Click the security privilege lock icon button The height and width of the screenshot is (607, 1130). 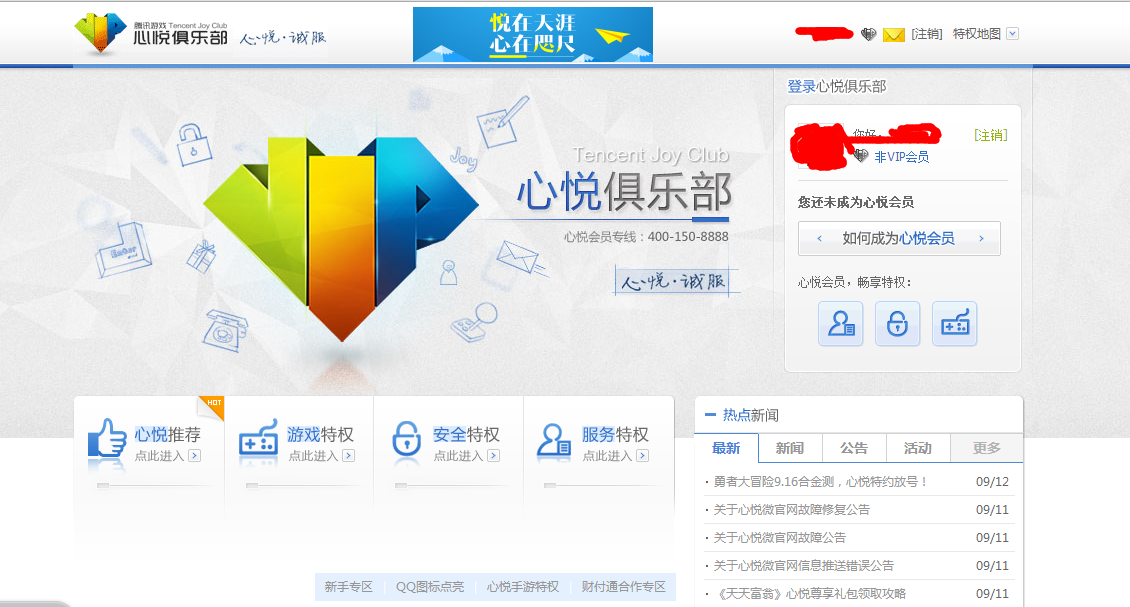click(897, 324)
